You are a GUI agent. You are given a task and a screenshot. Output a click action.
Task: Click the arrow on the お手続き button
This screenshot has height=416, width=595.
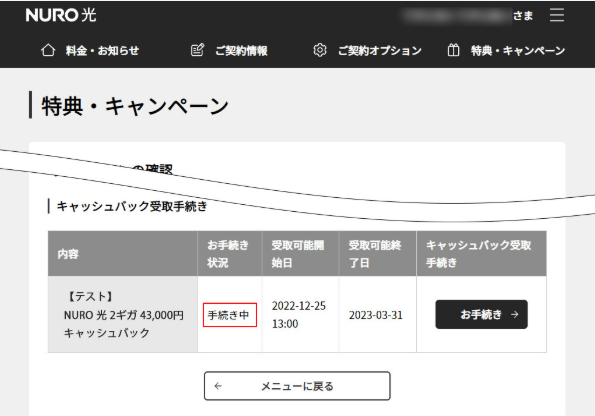(515, 314)
